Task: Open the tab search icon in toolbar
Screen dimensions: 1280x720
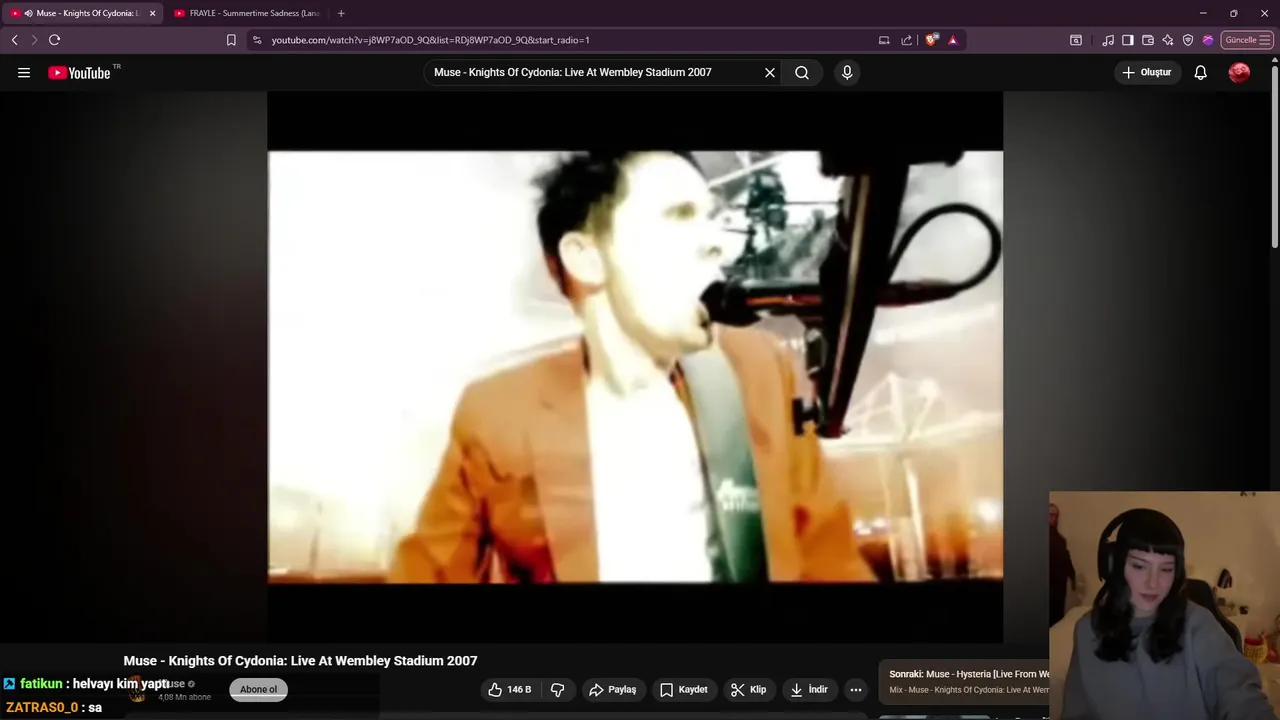Action: [x=1076, y=40]
